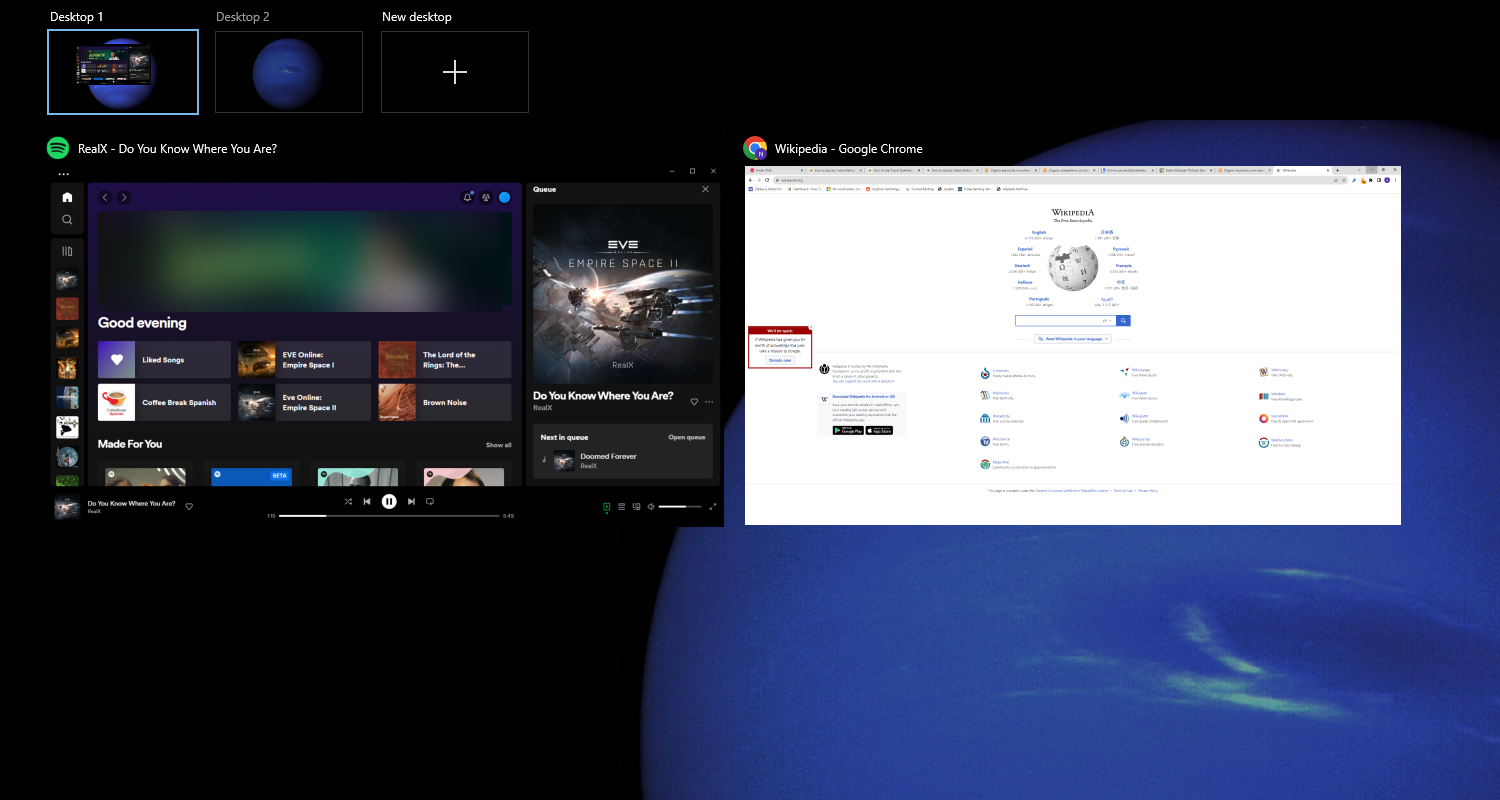1500x800 pixels.
Task: Toggle repeat in Spotify player
Action: (x=430, y=501)
